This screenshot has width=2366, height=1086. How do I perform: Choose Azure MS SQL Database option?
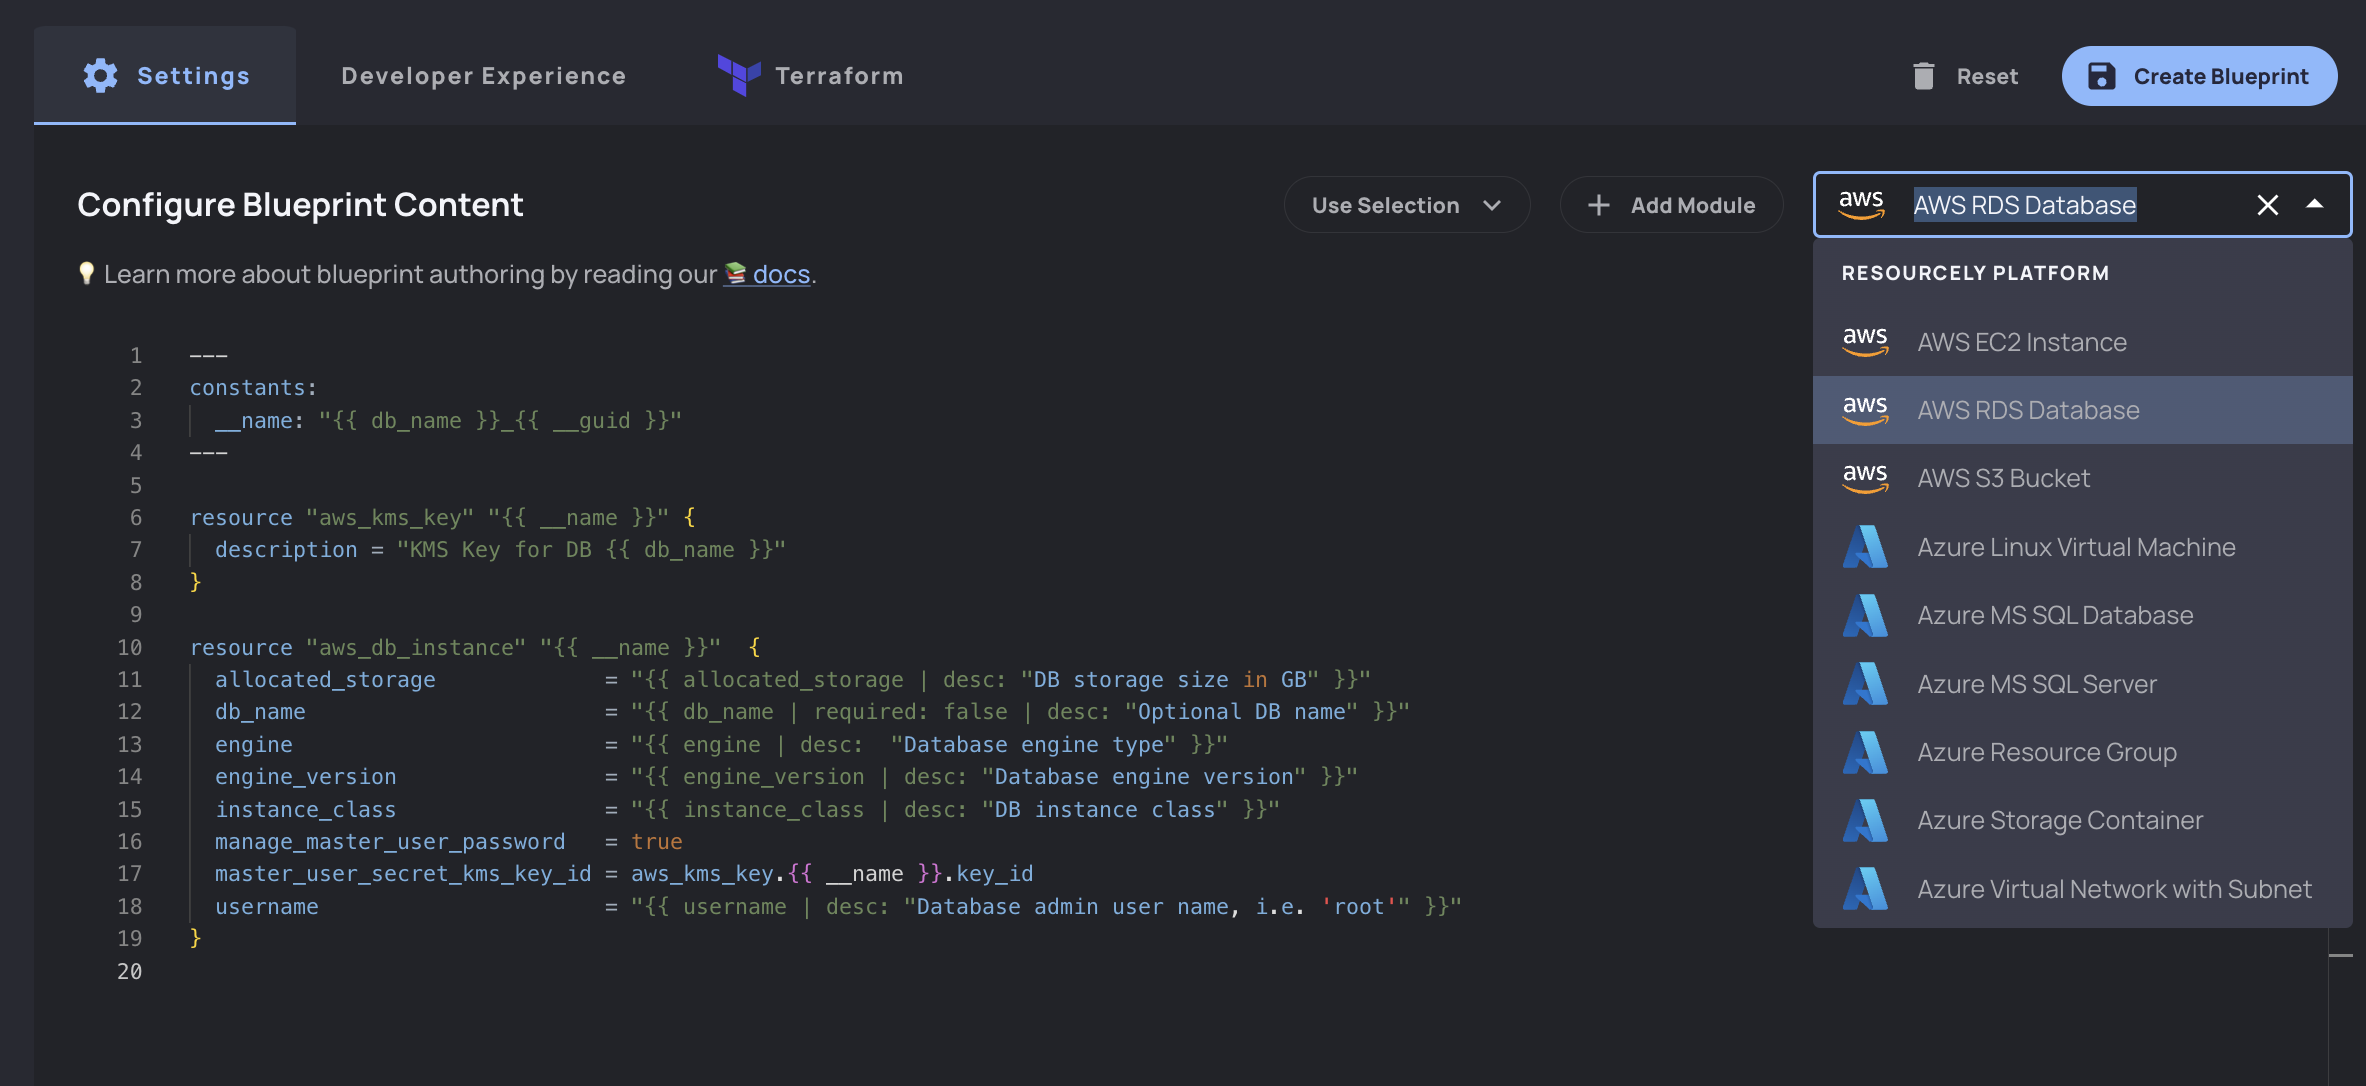pos(2082,615)
